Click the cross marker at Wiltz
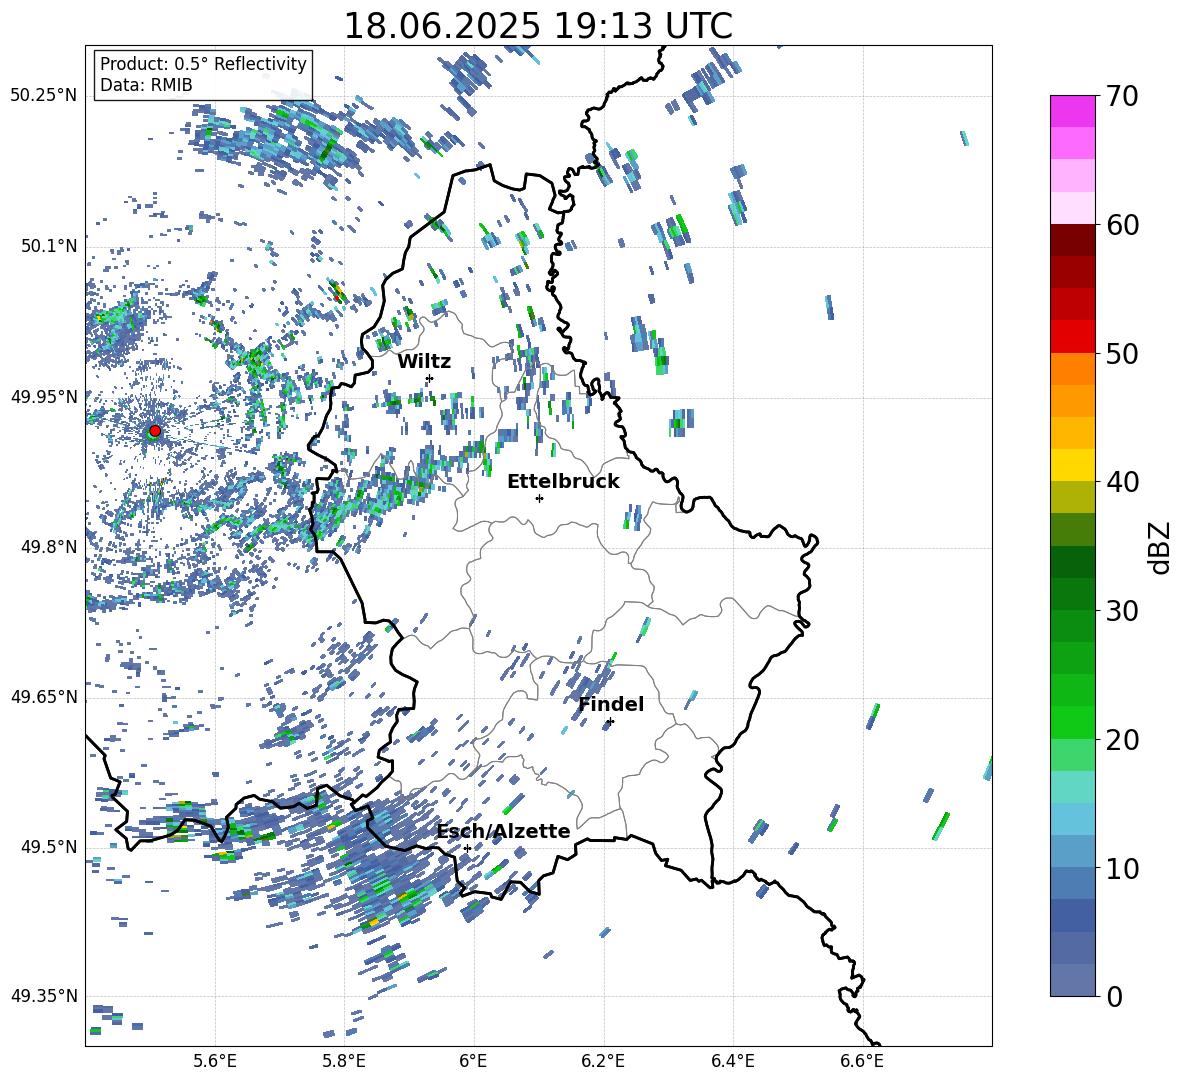This screenshot has height=1081, width=1184. click(430, 378)
